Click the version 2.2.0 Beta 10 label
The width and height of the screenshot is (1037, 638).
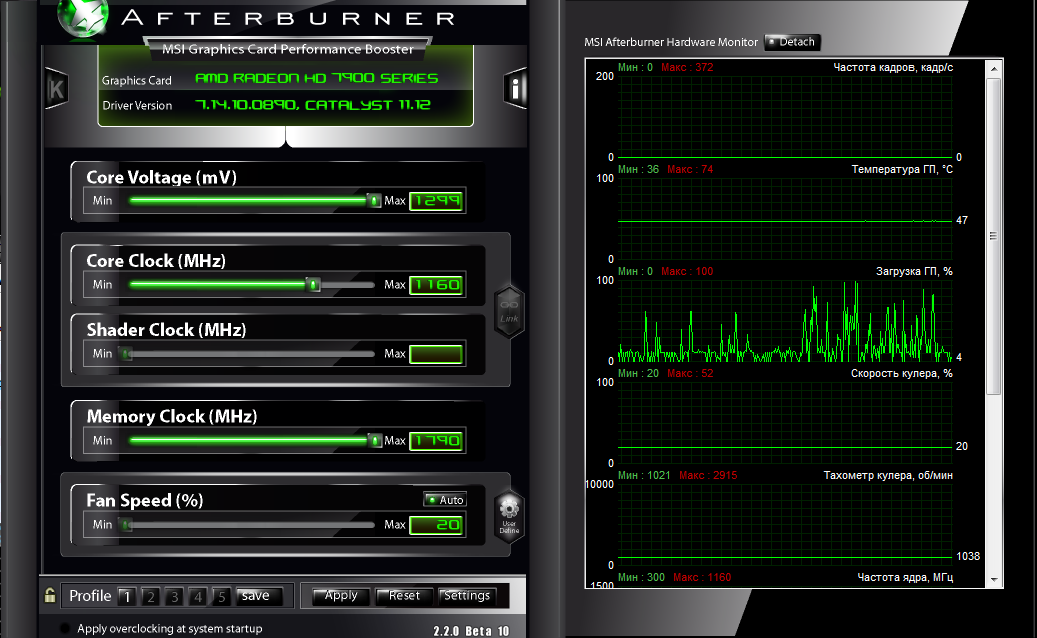[472, 631]
